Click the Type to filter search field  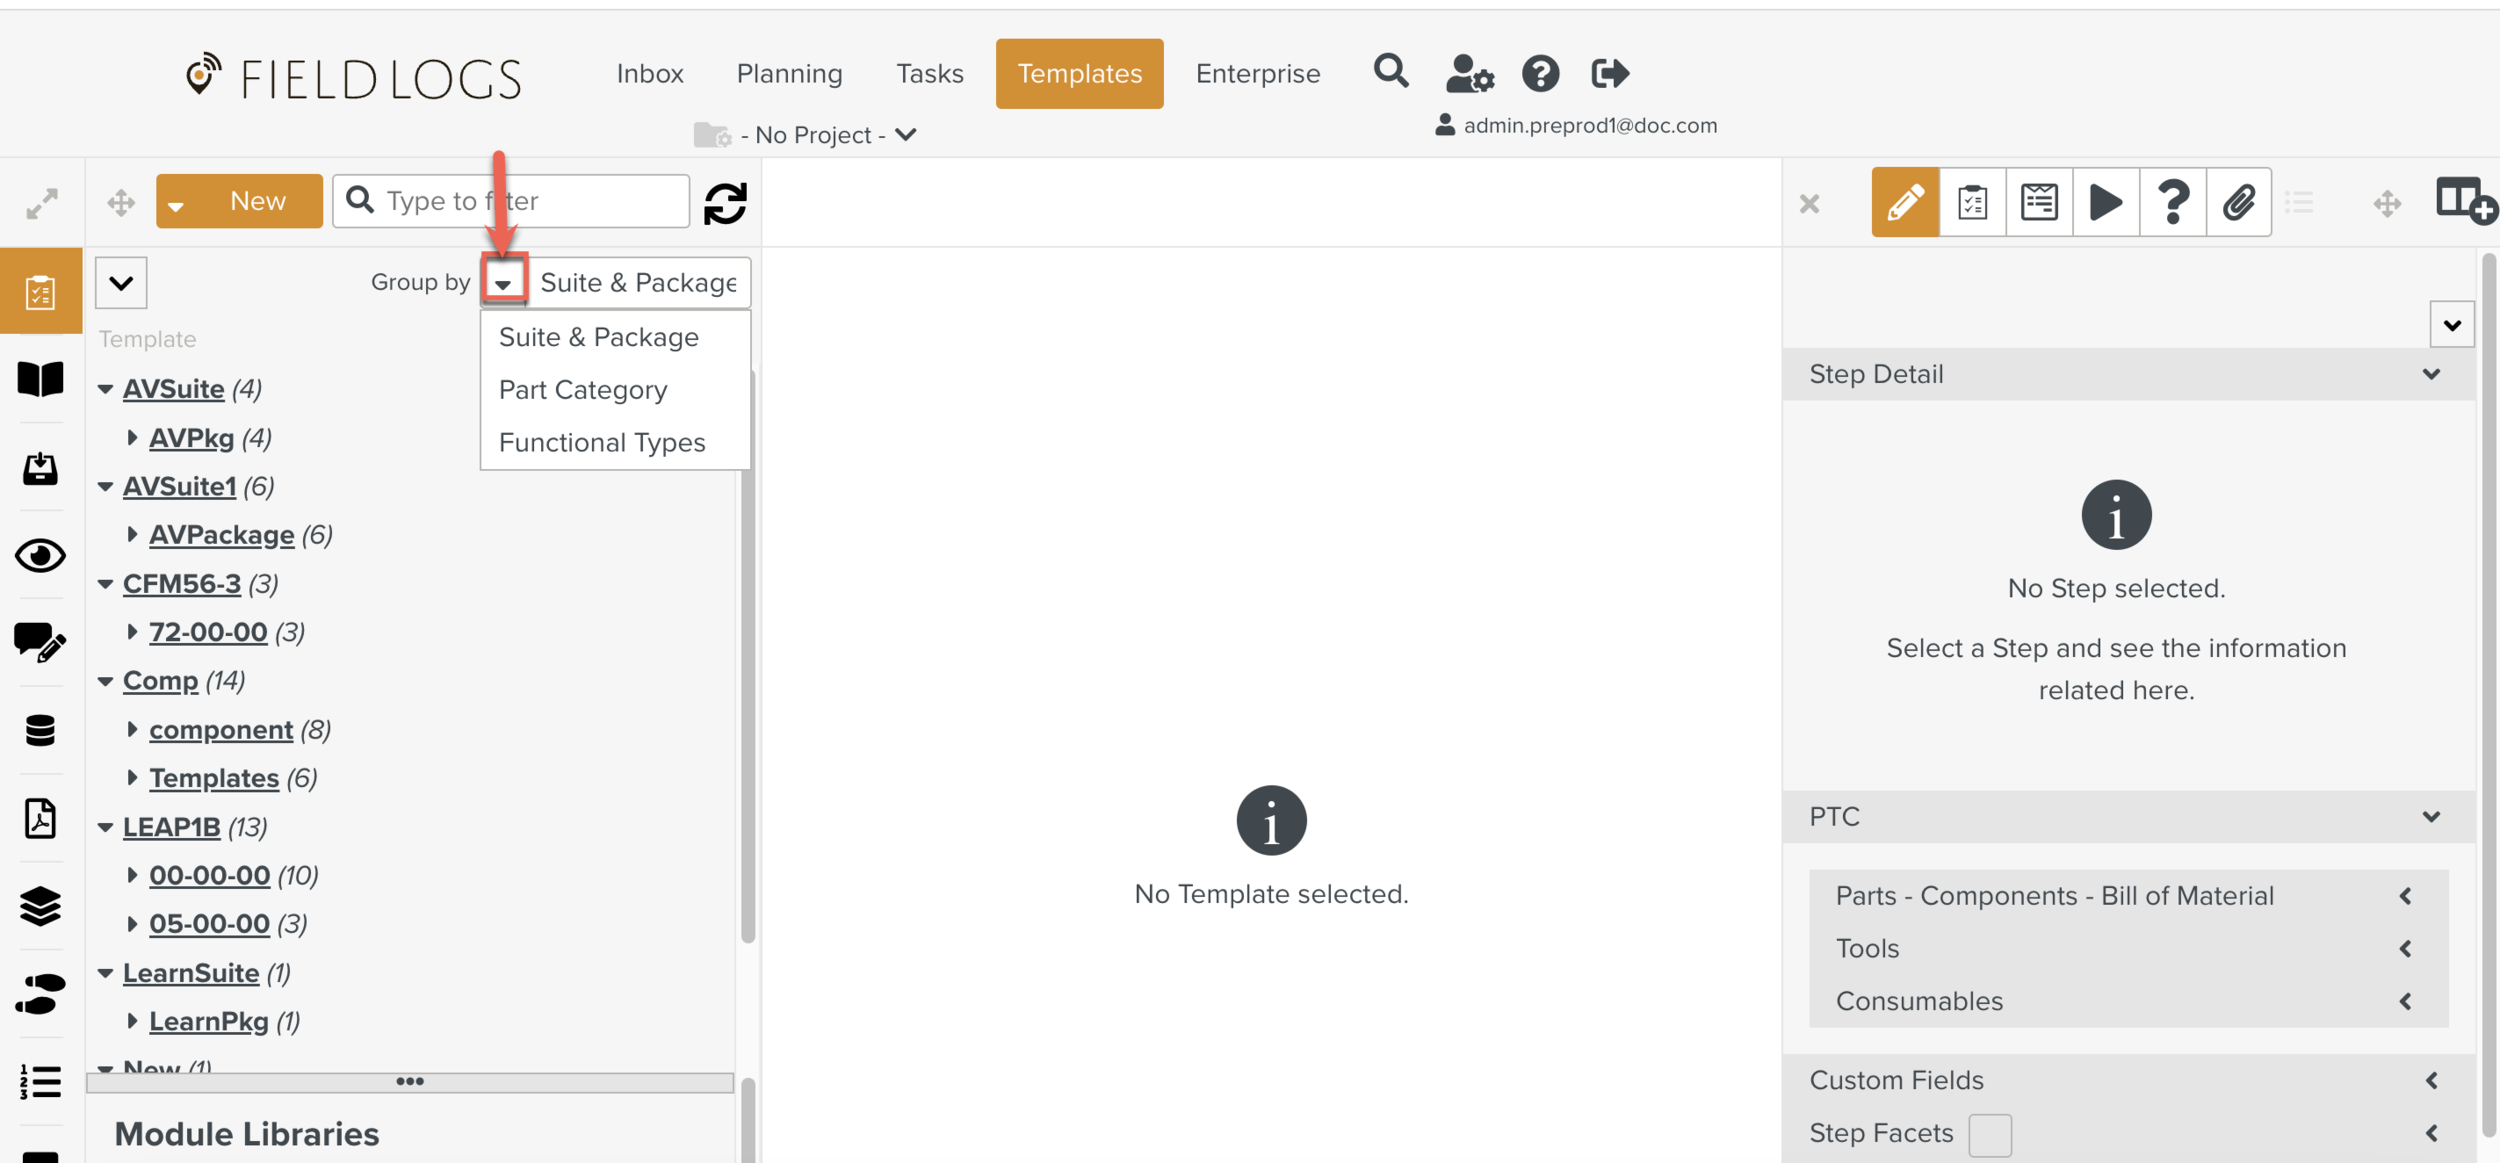530,202
